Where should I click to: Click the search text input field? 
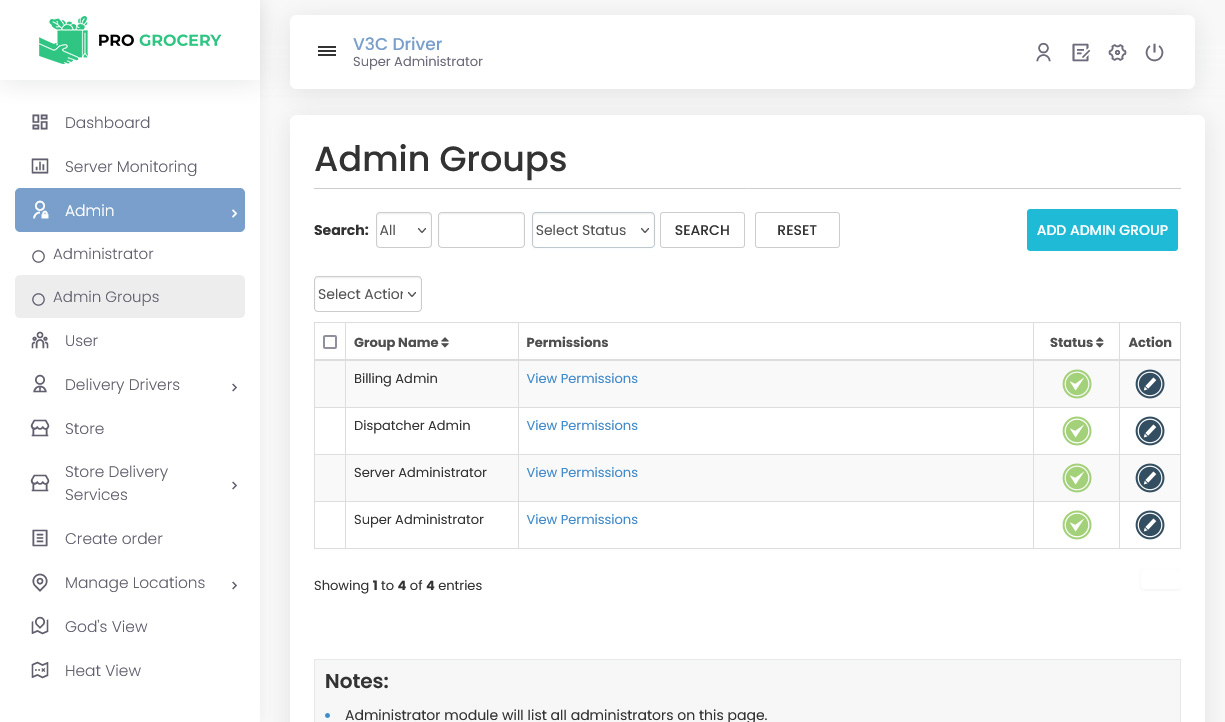pyautogui.click(x=481, y=230)
